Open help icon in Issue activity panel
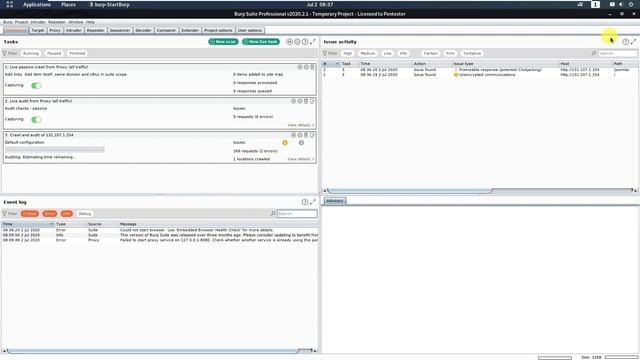Viewport: 640px width, 360px height. [625, 42]
